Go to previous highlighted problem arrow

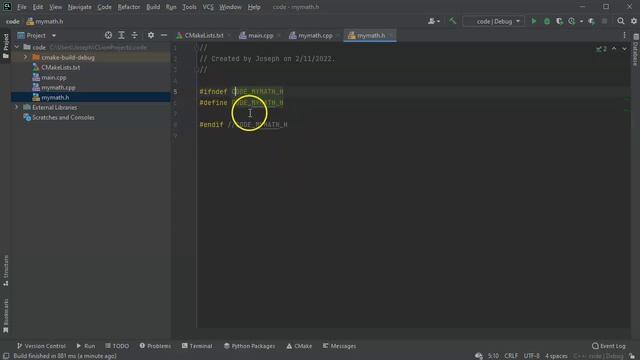(x=614, y=49)
